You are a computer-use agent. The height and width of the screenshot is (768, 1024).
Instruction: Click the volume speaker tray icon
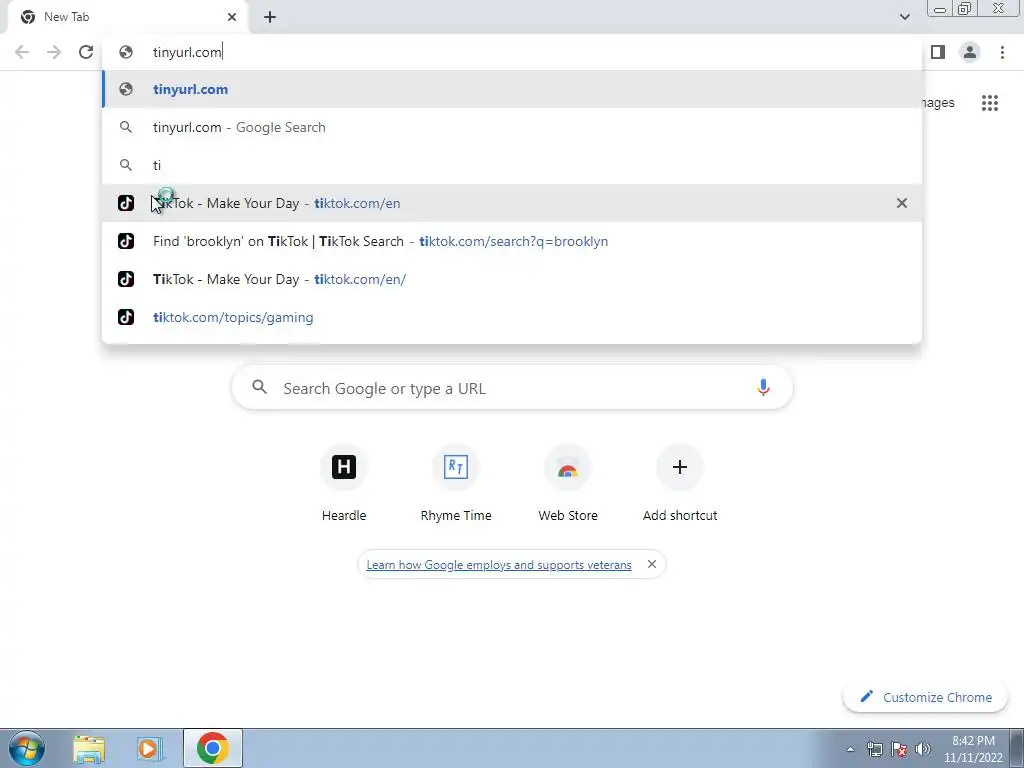click(922, 749)
